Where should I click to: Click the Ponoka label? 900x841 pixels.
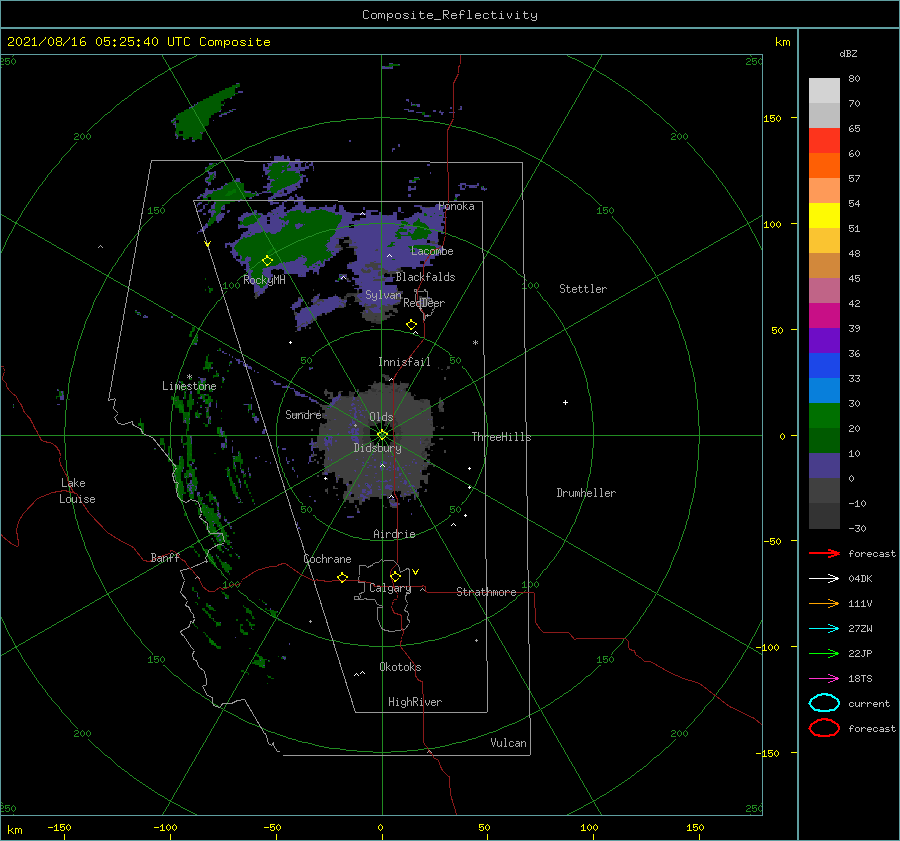(x=456, y=206)
